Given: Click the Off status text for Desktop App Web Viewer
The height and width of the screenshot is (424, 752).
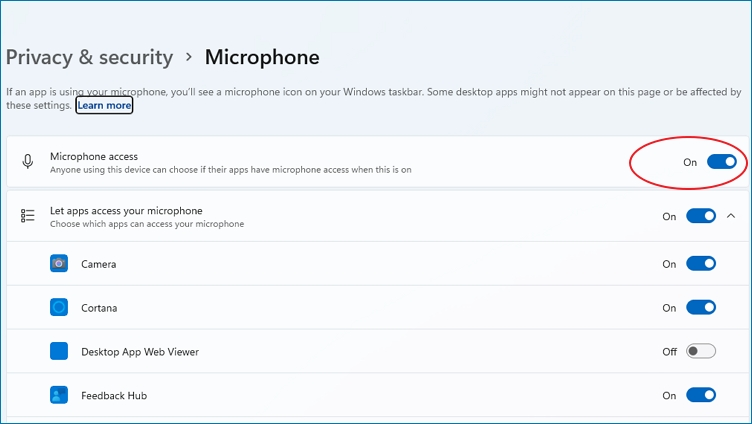Looking at the screenshot, I should coord(670,352).
